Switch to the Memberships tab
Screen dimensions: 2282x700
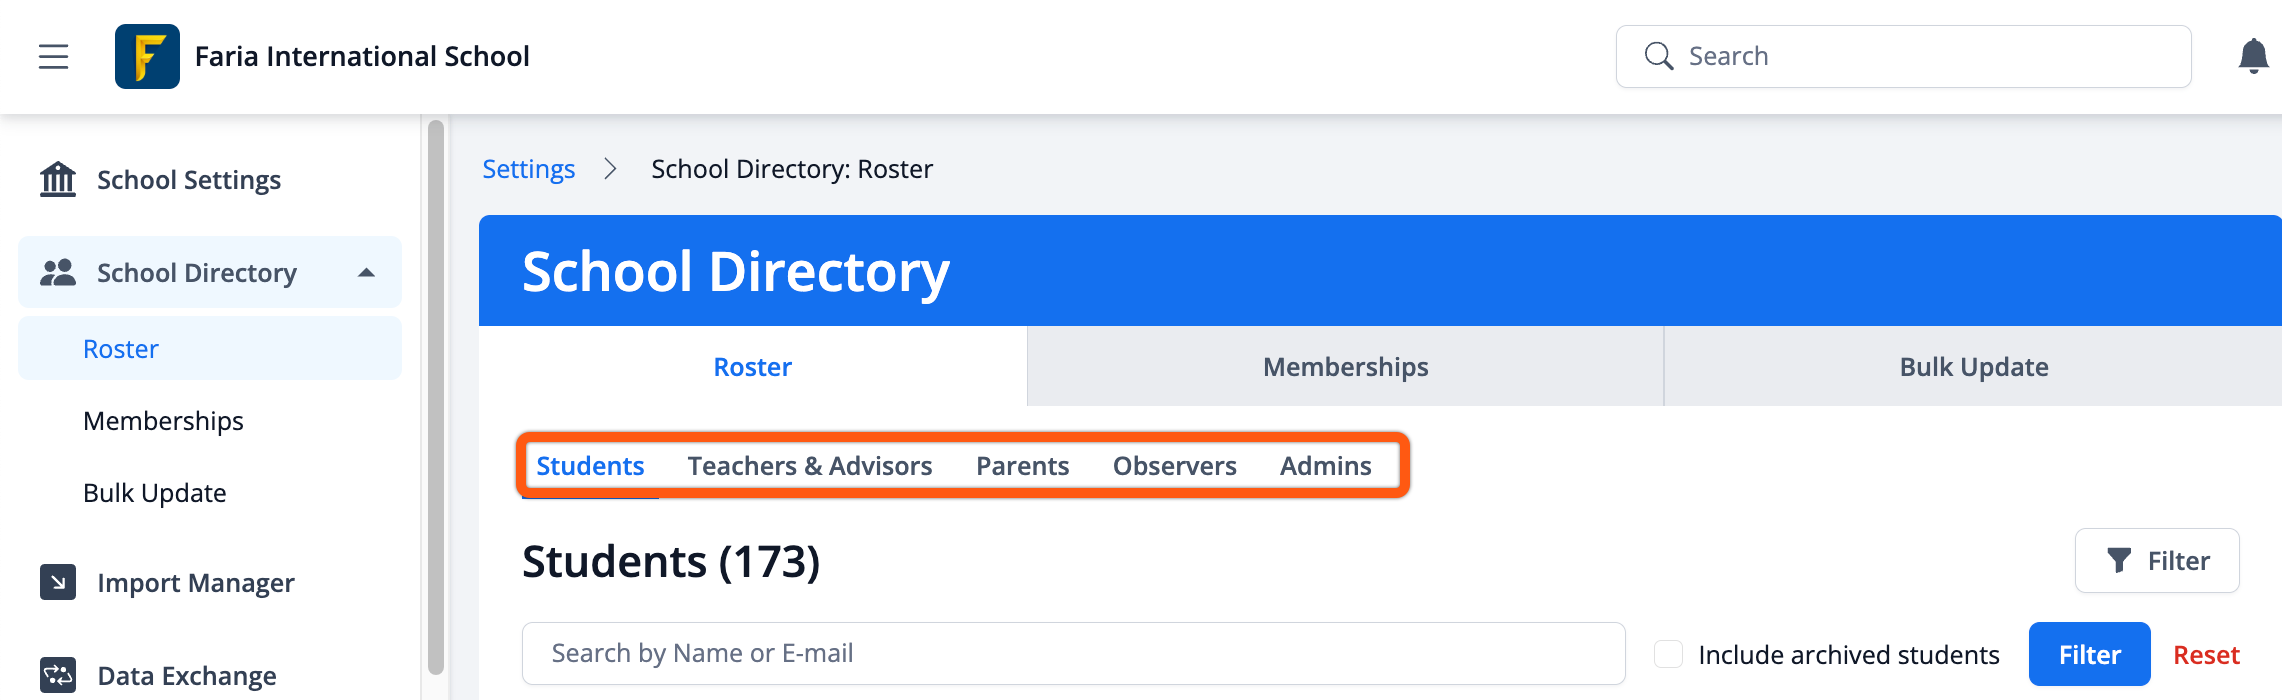tap(1345, 367)
